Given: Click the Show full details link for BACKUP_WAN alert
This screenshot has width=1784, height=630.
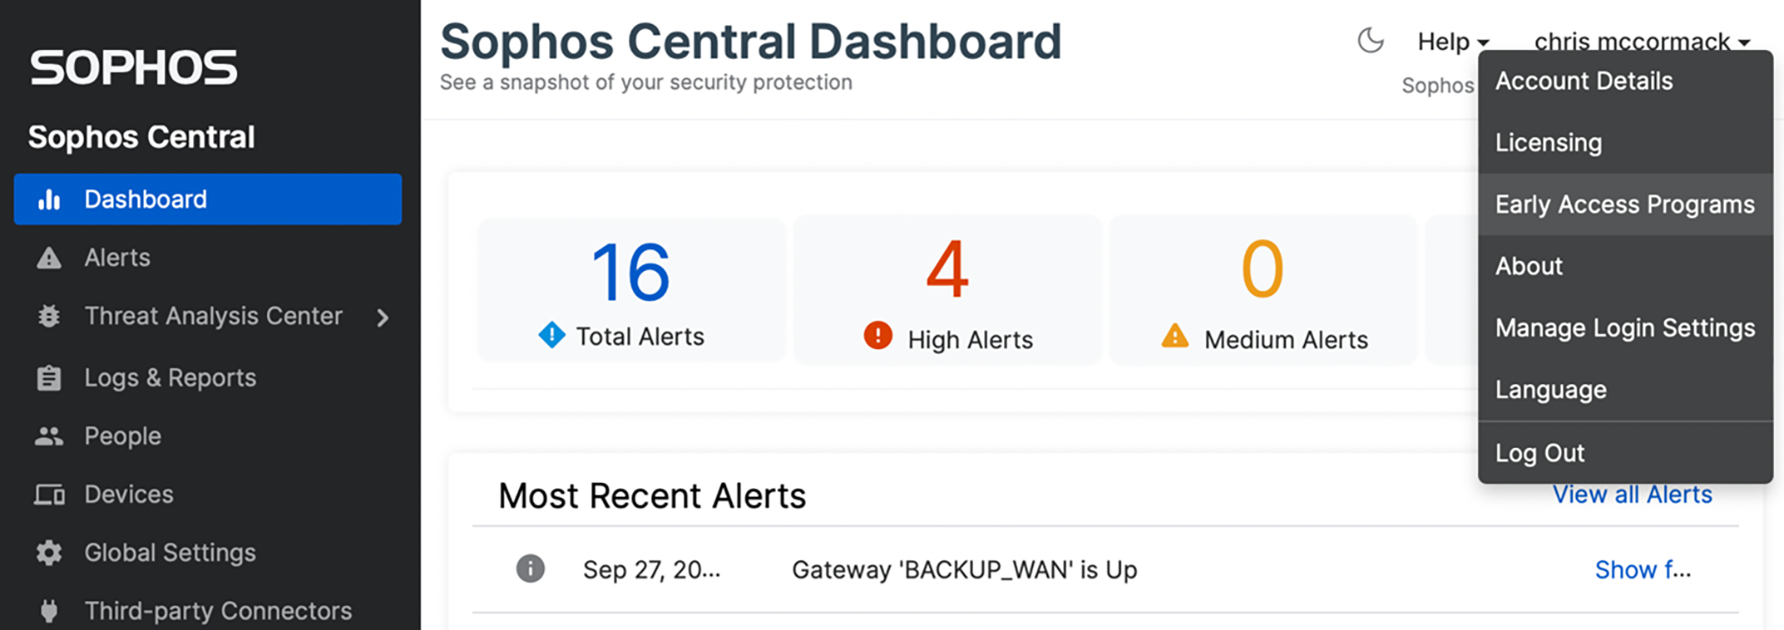Looking at the screenshot, I should [x=1642, y=570].
